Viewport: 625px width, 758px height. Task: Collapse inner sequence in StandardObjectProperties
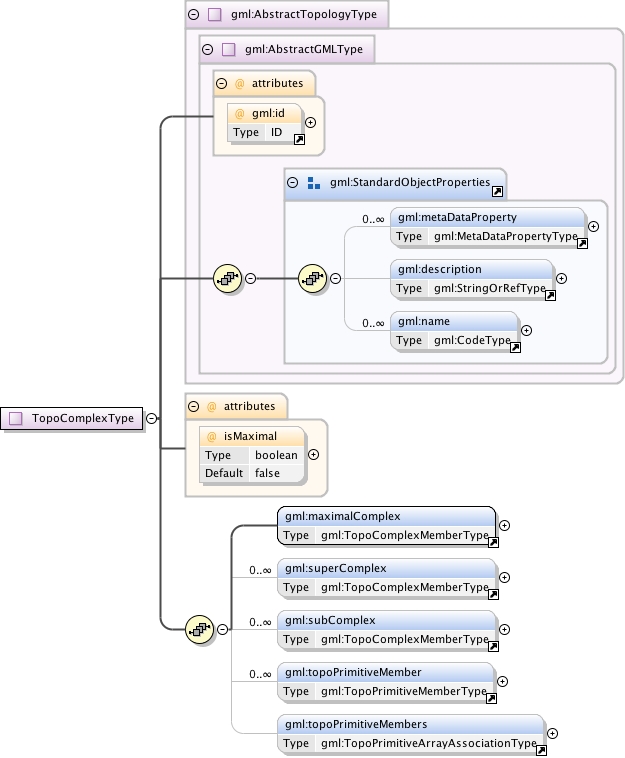335,279
